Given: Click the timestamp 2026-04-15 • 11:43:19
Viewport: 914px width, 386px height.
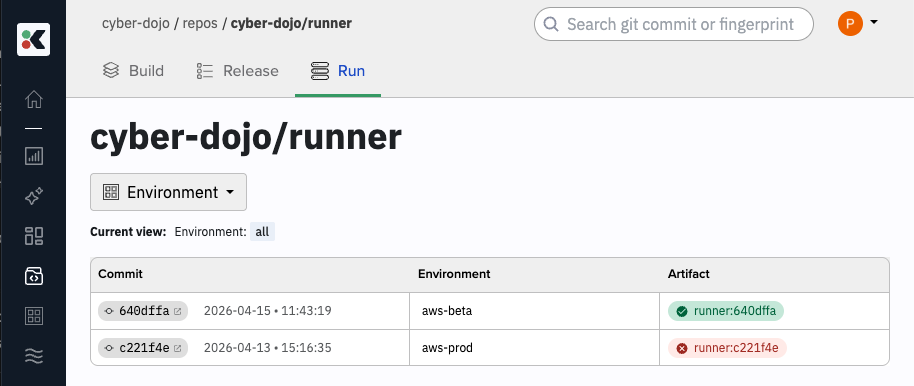Looking at the screenshot, I should click(268, 311).
